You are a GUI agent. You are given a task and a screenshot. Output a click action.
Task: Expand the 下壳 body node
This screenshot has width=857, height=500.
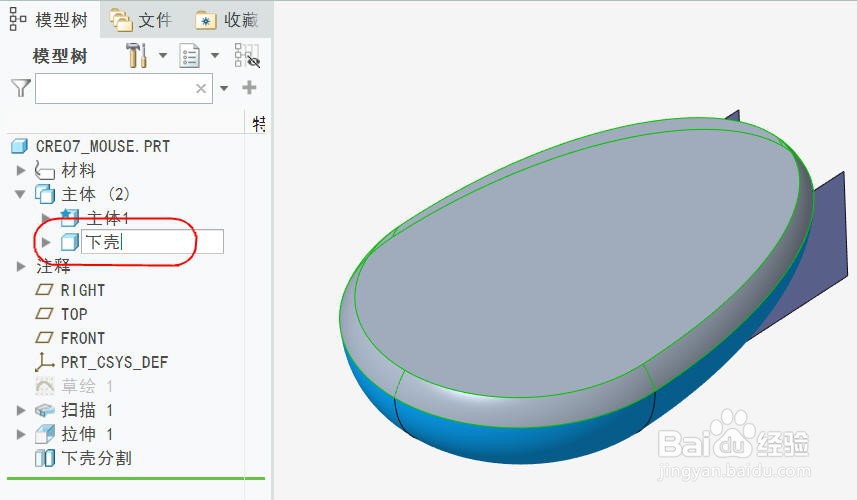click(46, 242)
